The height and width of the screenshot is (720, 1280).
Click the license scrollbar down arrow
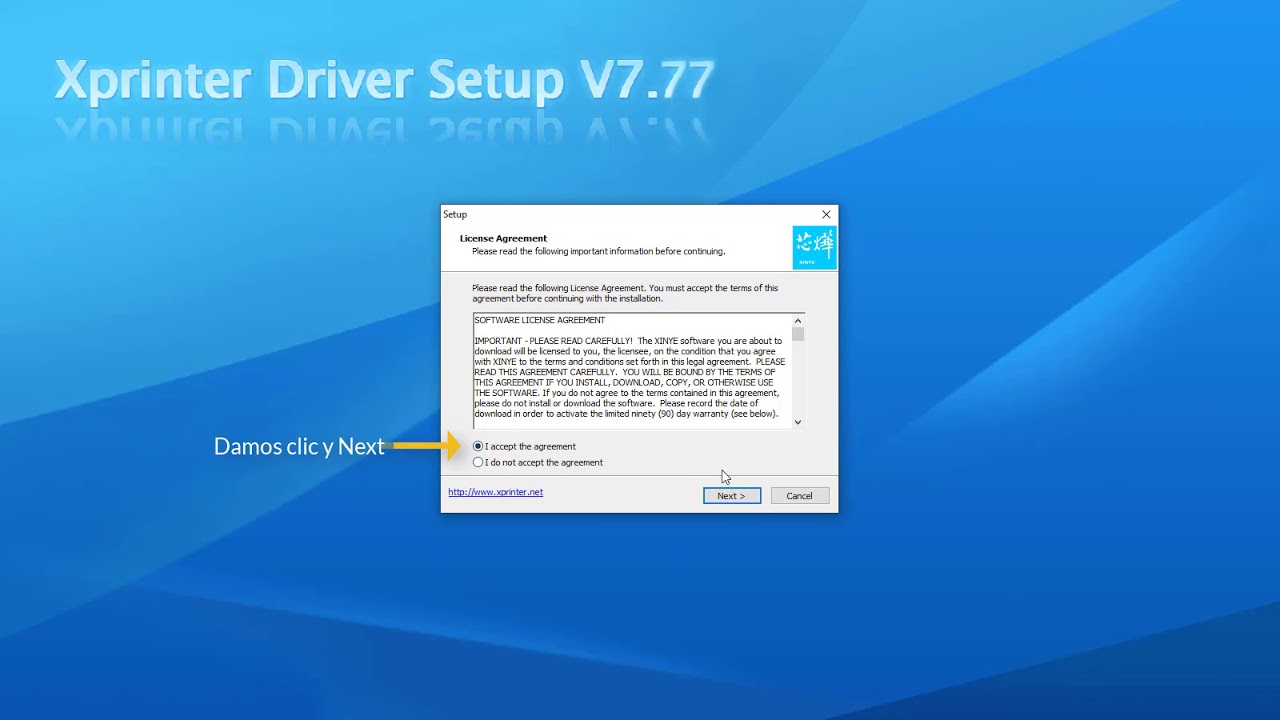798,422
